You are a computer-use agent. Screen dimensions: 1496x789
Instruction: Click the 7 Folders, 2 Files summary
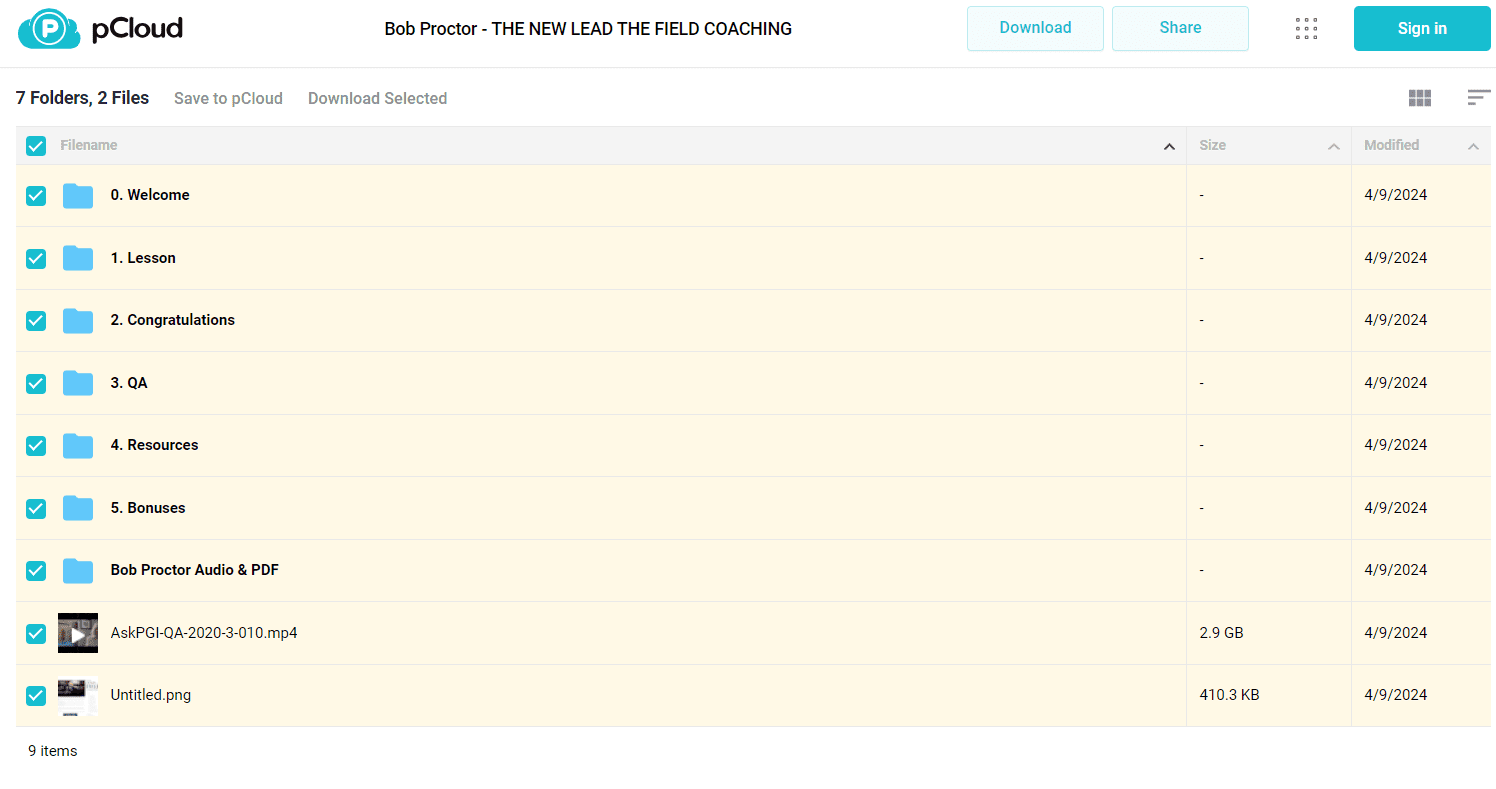(82, 98)
